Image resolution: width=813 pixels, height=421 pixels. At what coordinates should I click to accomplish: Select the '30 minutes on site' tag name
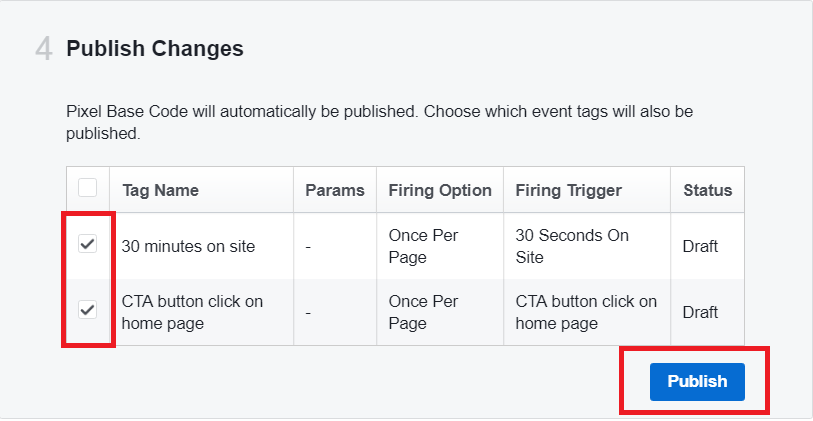[188, 246]
